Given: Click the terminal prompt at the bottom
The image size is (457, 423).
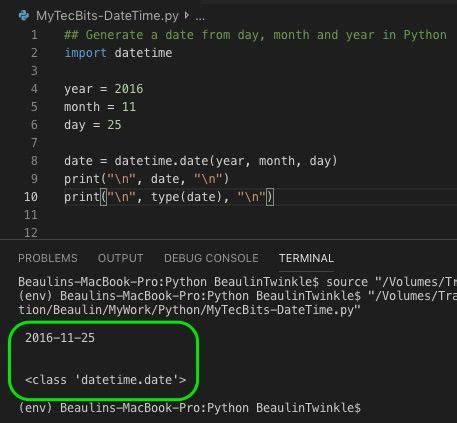Looking at the screenshot, I should (190, 408).
